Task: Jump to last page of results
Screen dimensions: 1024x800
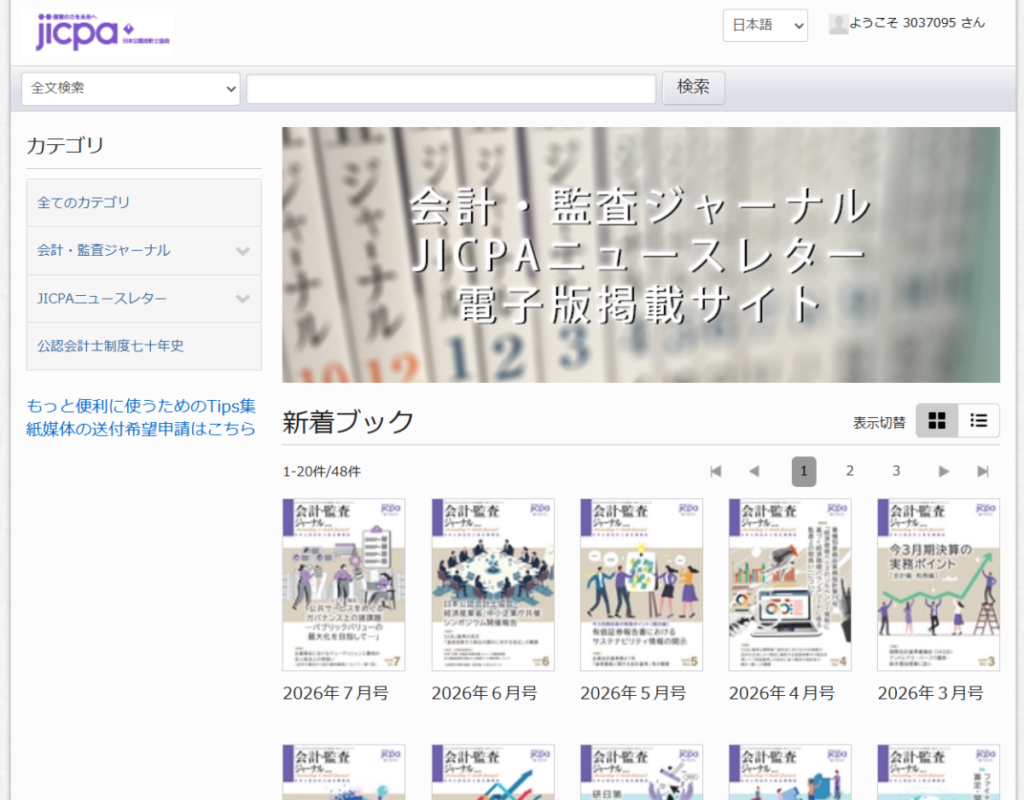Action: [x=983, y=472]
